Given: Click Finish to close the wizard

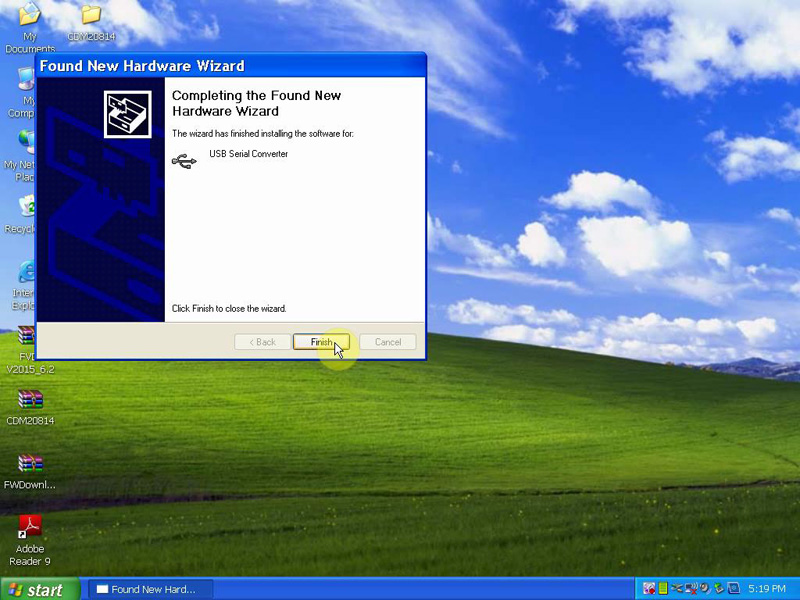Looking at the screenshot, I should pos(321,342).
